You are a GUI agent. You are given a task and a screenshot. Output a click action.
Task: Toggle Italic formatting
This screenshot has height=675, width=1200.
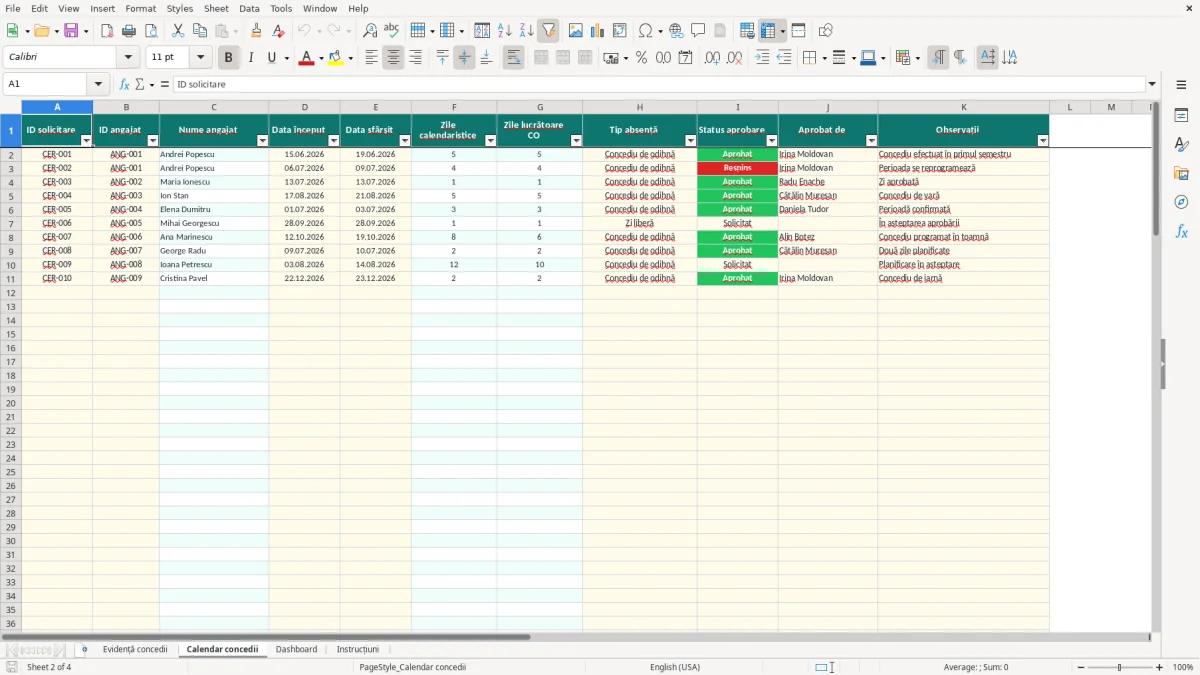pyautogui.click(x=251, y=58)
